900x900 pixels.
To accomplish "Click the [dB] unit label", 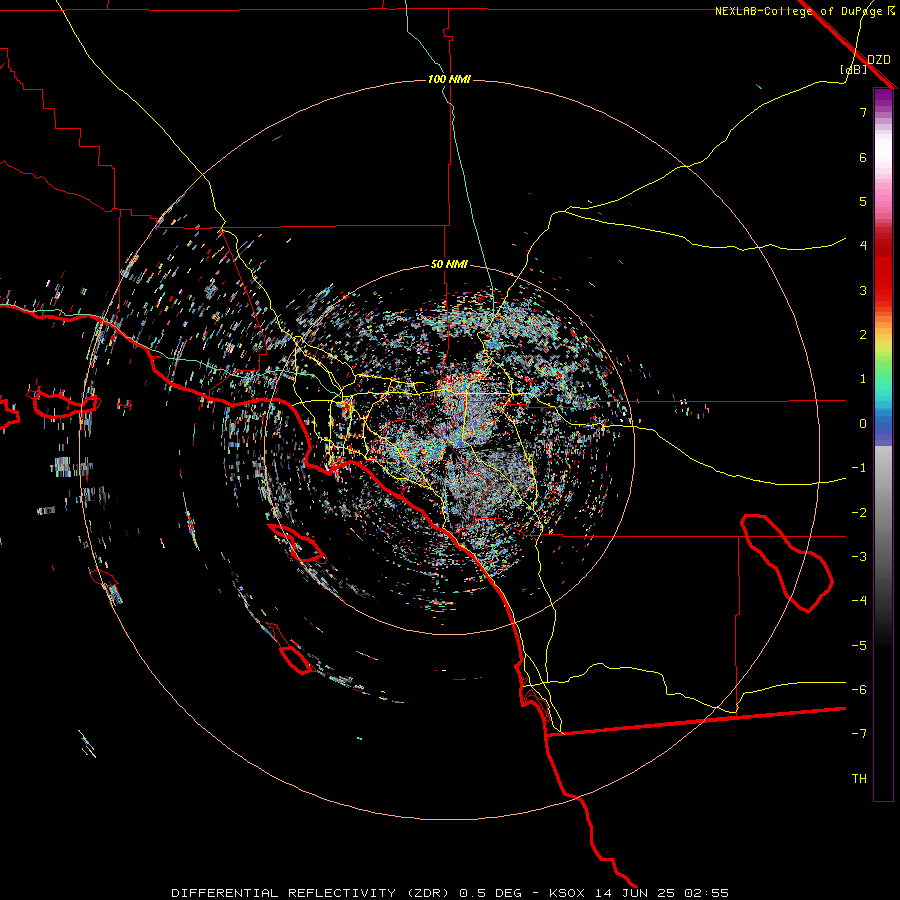I will pos(854,69).
